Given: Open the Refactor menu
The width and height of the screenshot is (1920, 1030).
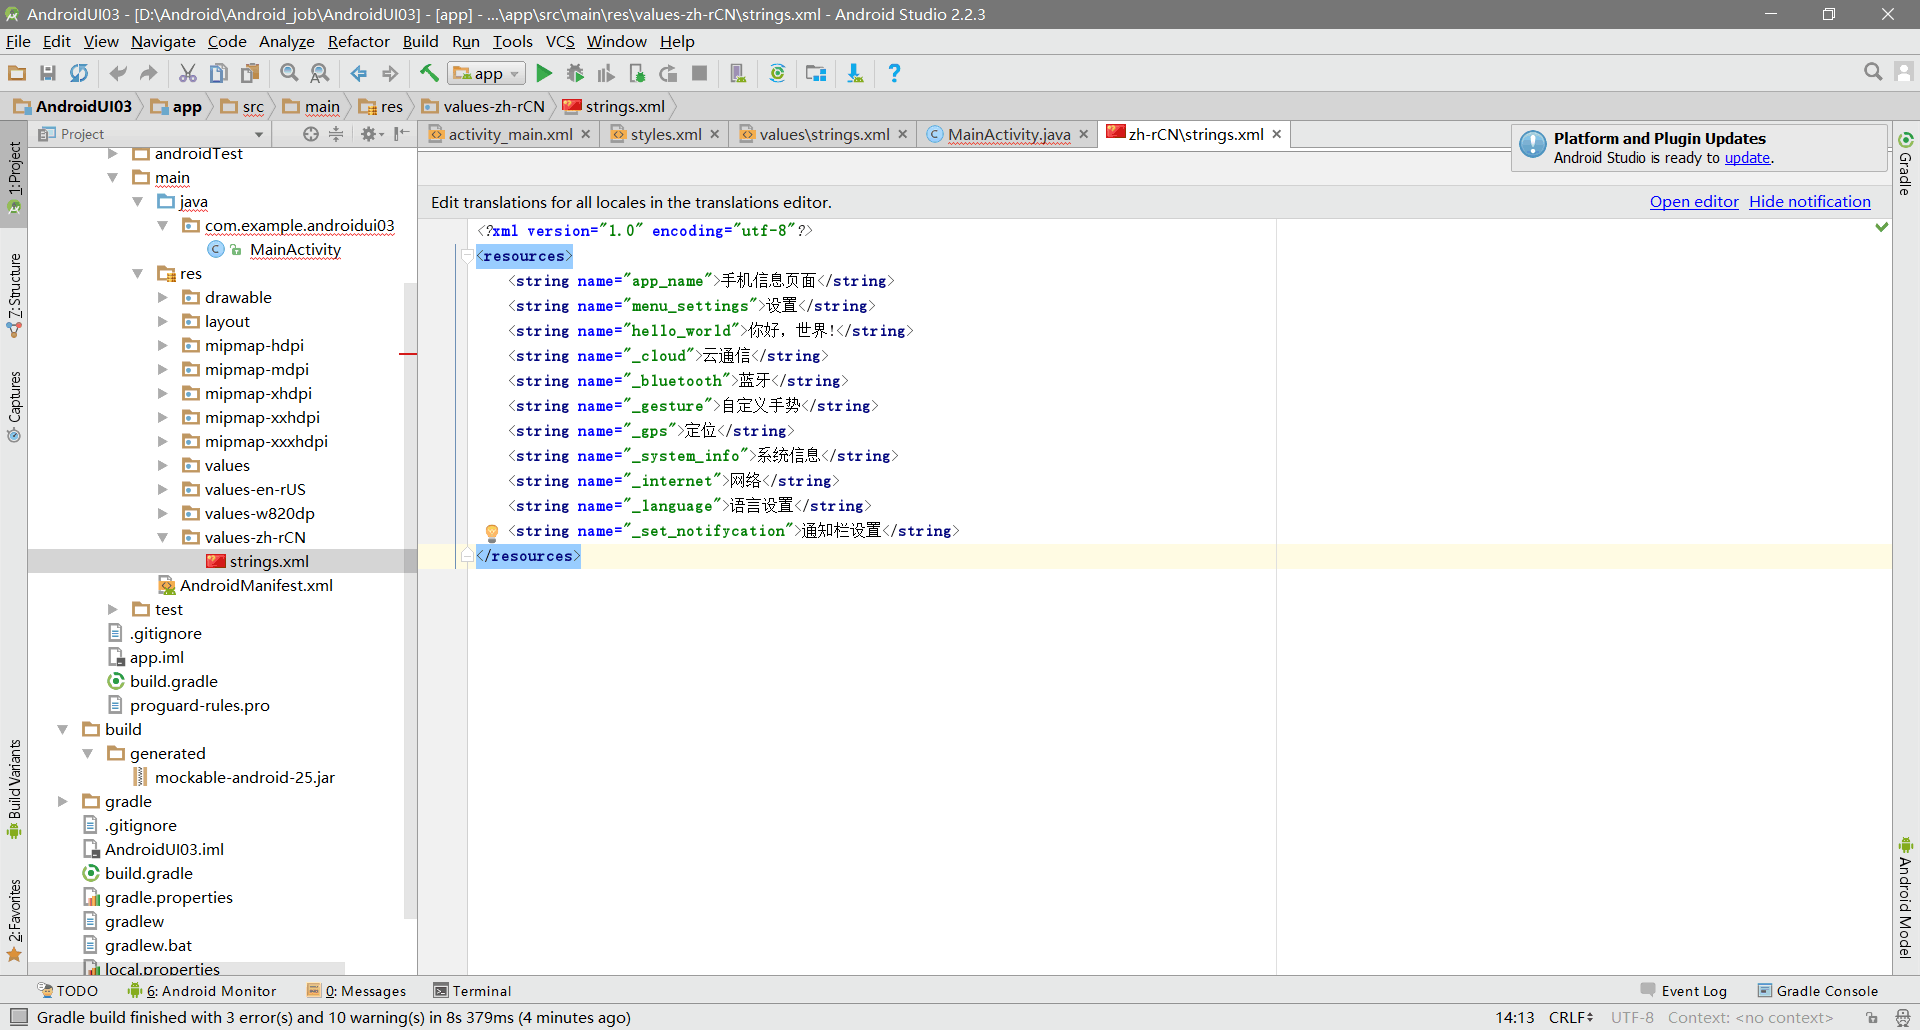Looking at the screenshot, I should [x=358, y=41].
